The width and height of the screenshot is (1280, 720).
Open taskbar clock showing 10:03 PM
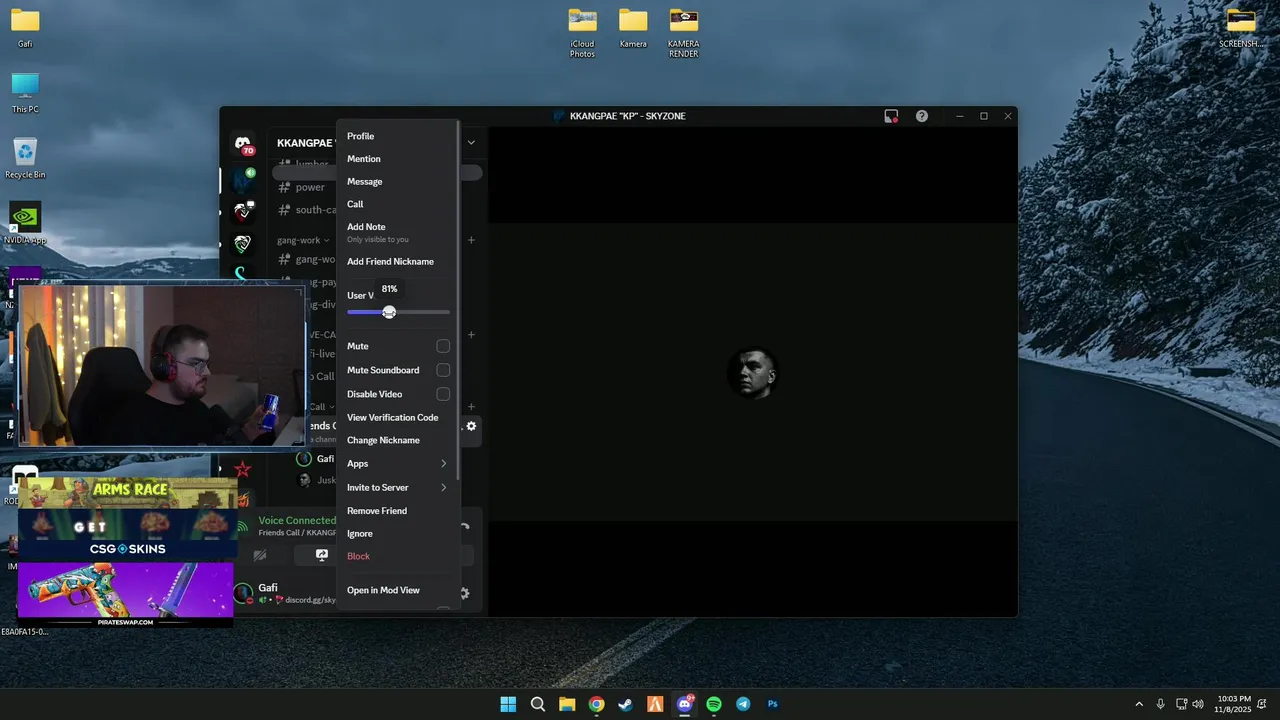1234,704
